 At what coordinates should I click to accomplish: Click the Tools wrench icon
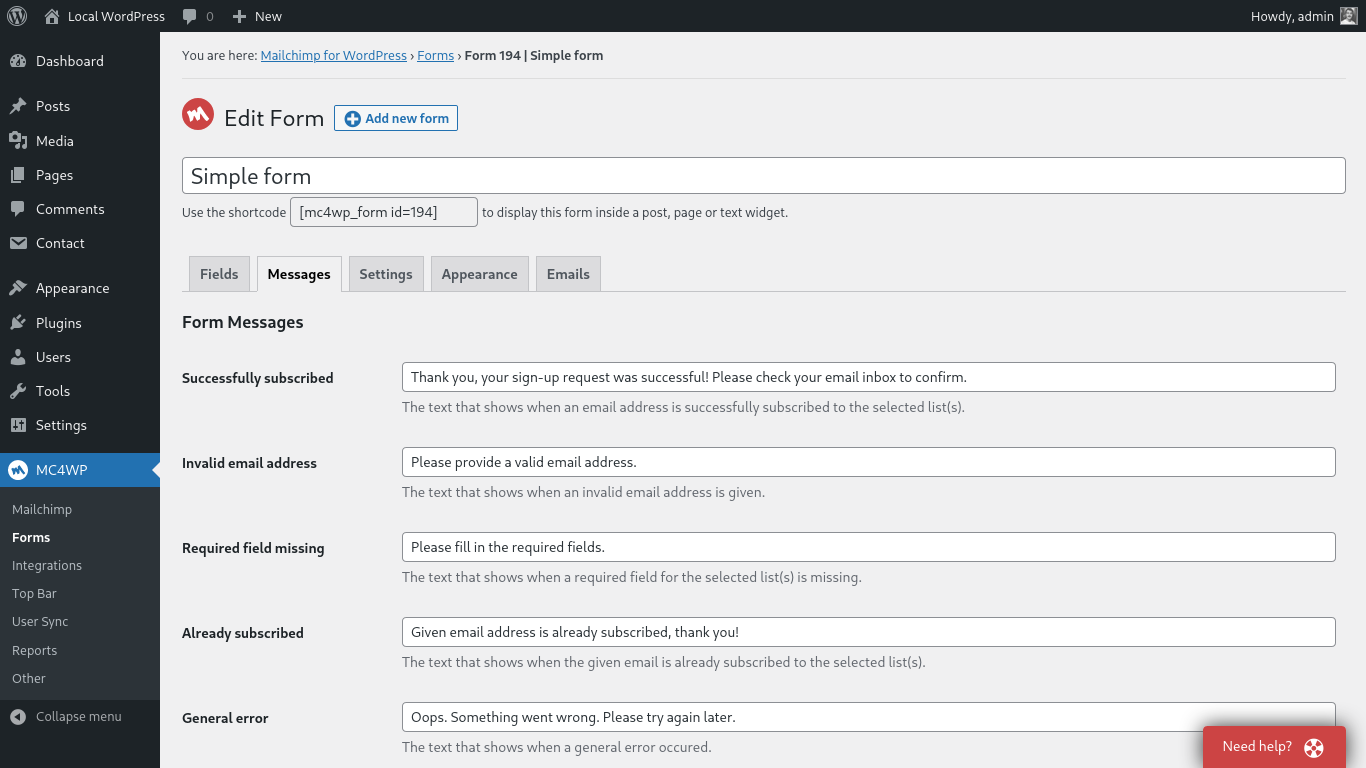point(18,391)
